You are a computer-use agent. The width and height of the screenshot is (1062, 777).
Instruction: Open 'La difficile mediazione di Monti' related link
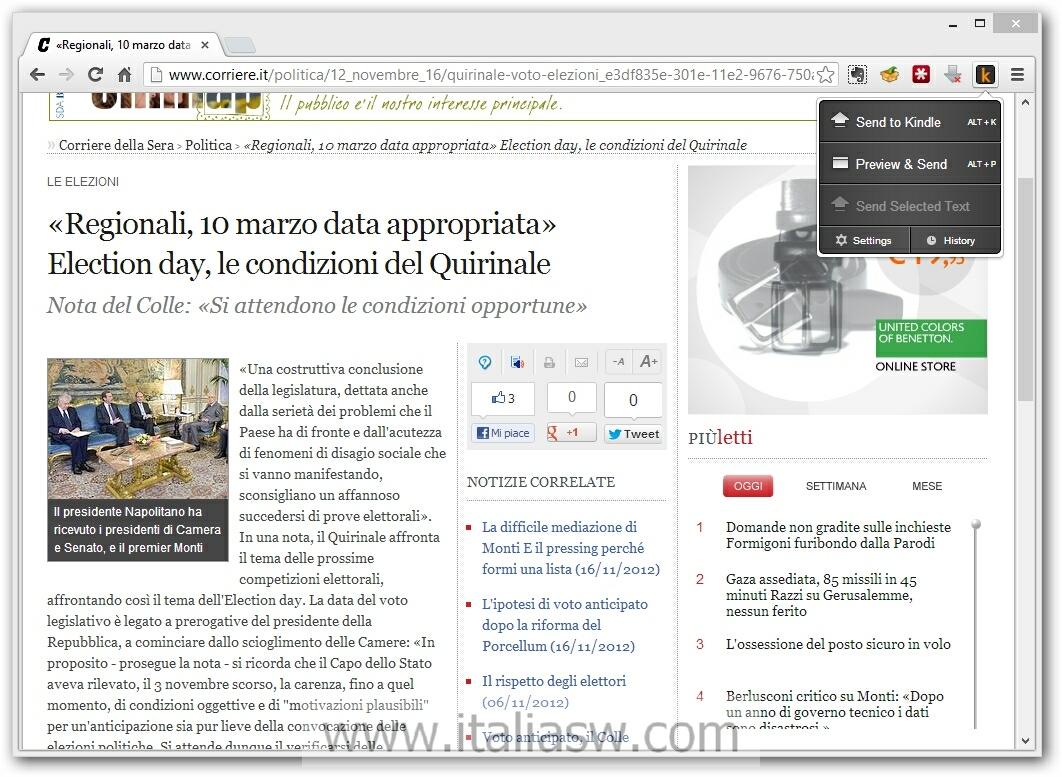pos(571,548)
